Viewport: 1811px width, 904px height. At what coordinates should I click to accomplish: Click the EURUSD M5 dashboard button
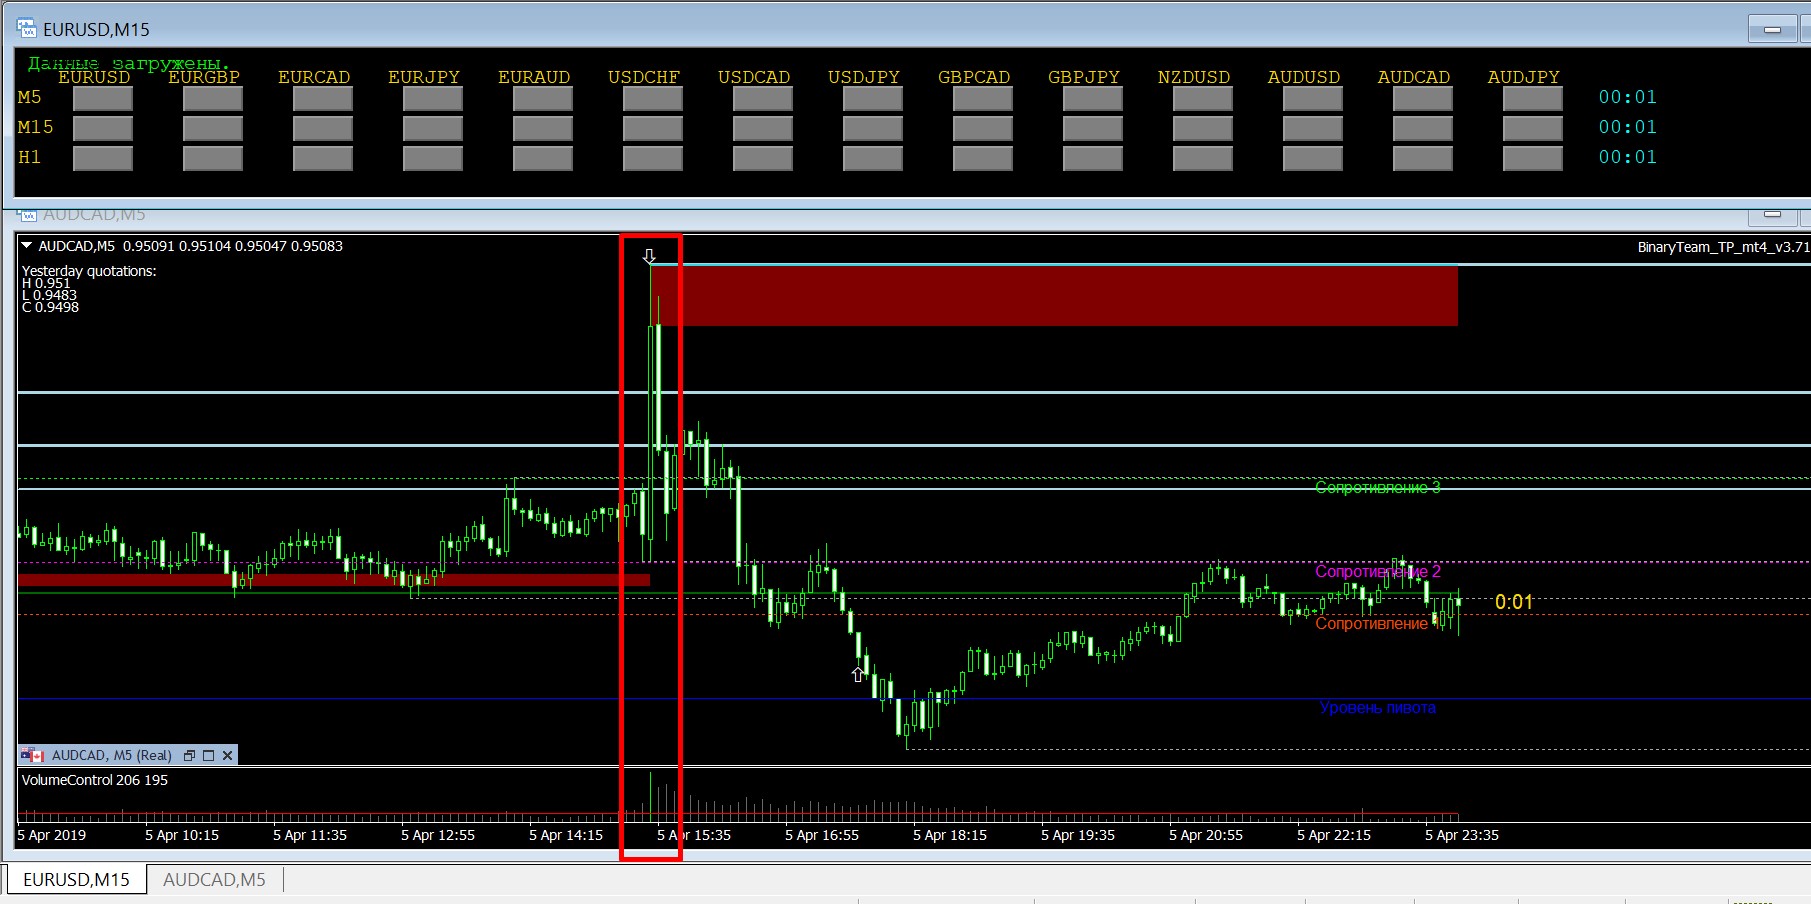[x=103, y=98]
